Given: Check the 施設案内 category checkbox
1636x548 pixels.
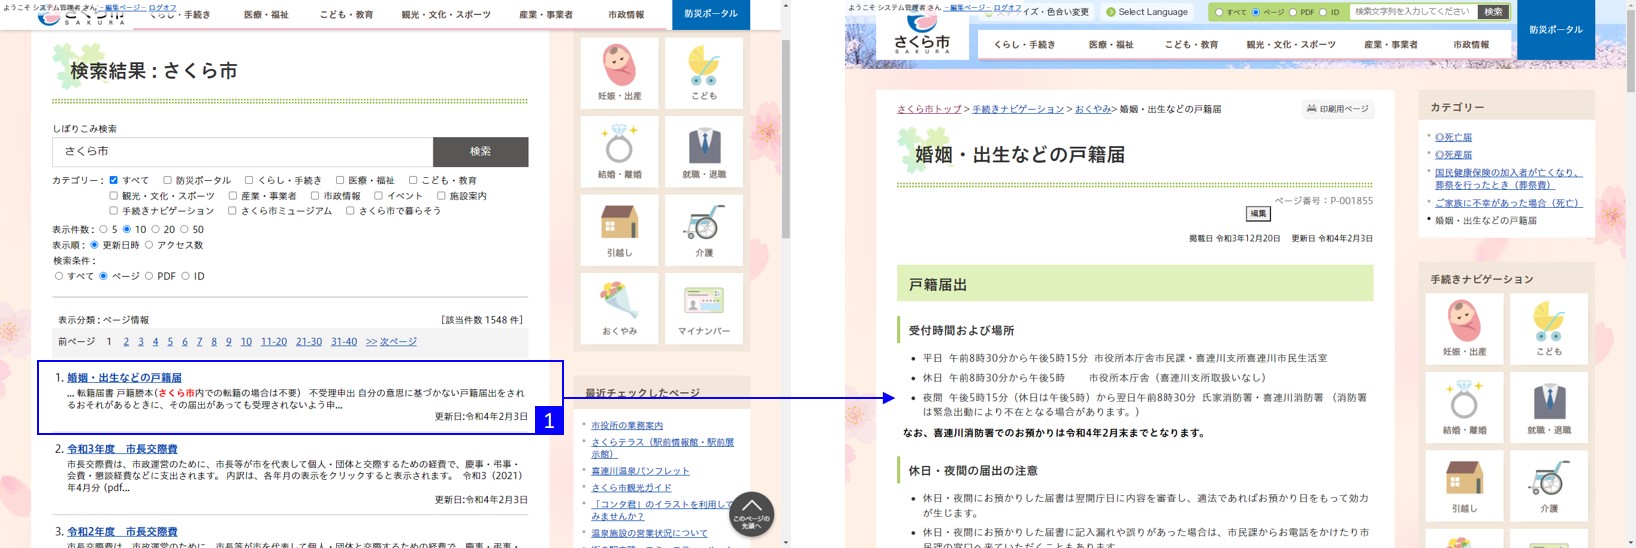Looking at the screenshot, I should 441,196.
